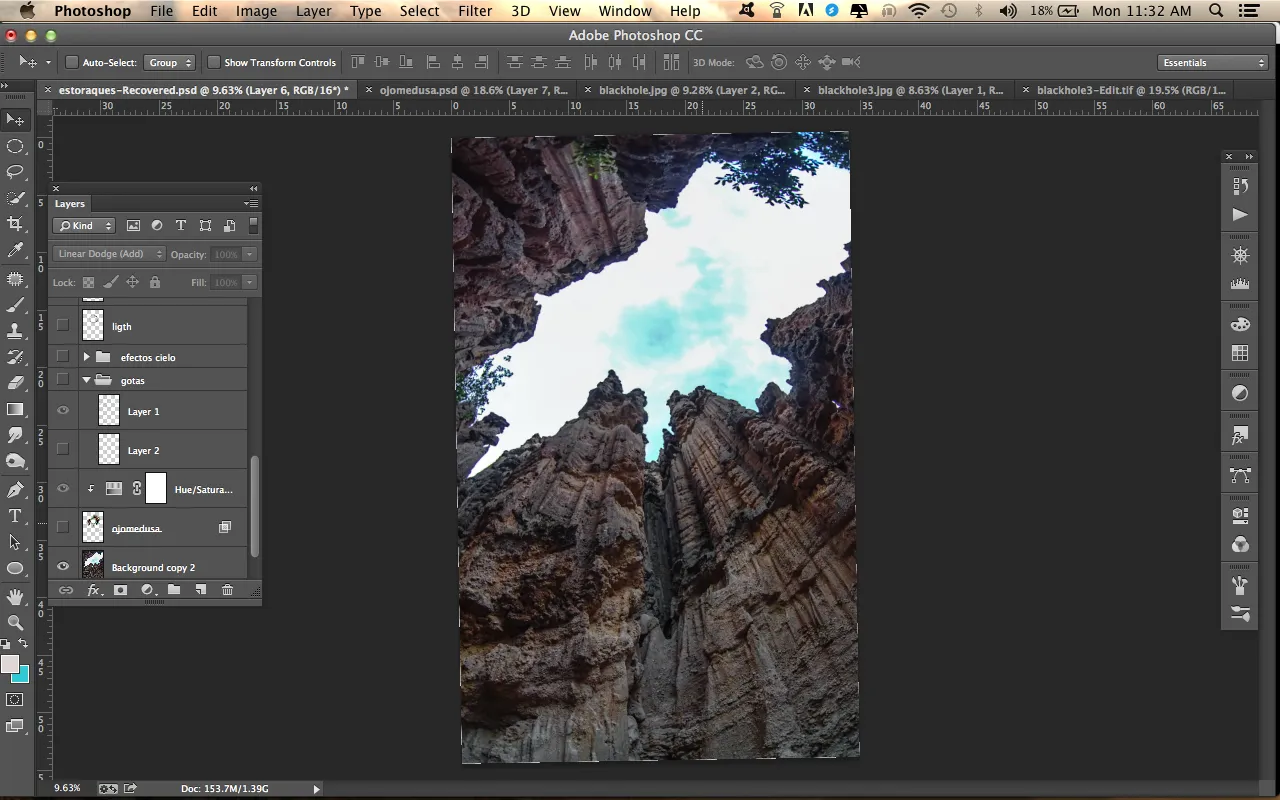Hide the Hue/Saturation adjustment layer
The height and width of the screenshot is (800, 1280).
(63, 489)
